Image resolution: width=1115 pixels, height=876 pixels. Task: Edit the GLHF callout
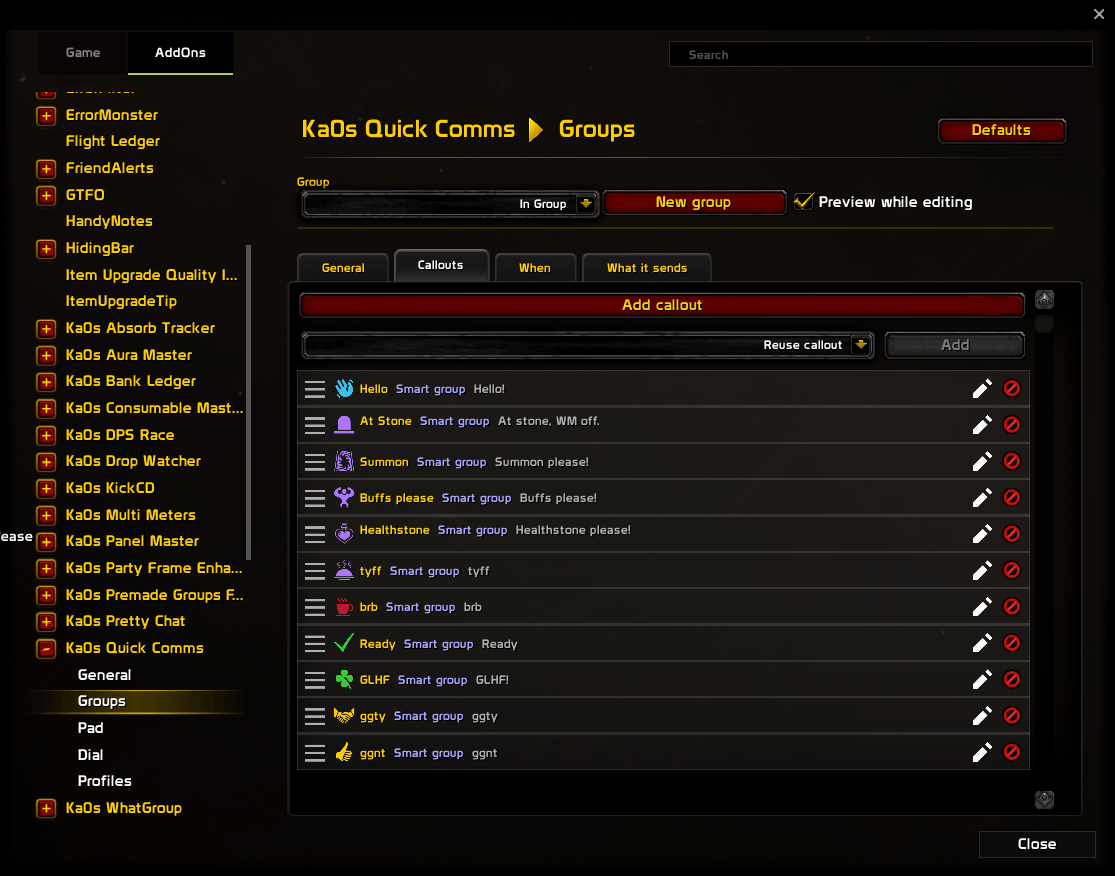(982, 680)
